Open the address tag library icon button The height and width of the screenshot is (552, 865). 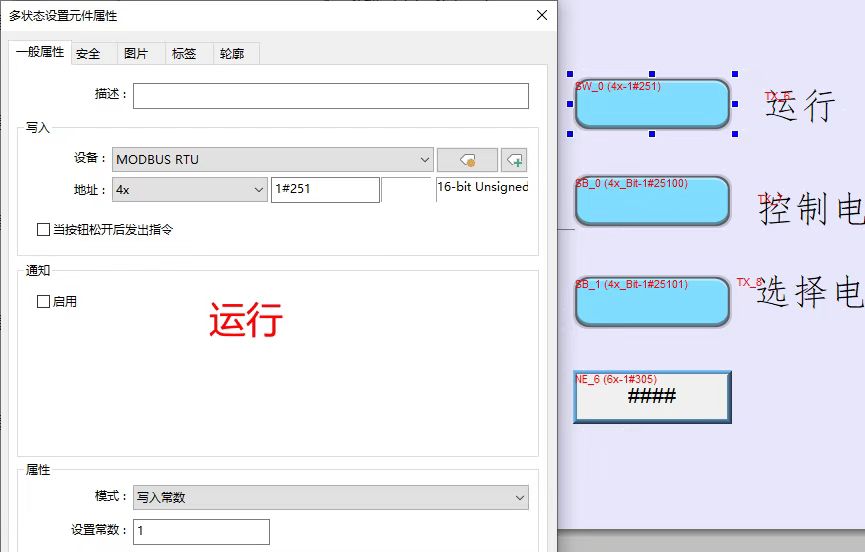tap(467, 160)
